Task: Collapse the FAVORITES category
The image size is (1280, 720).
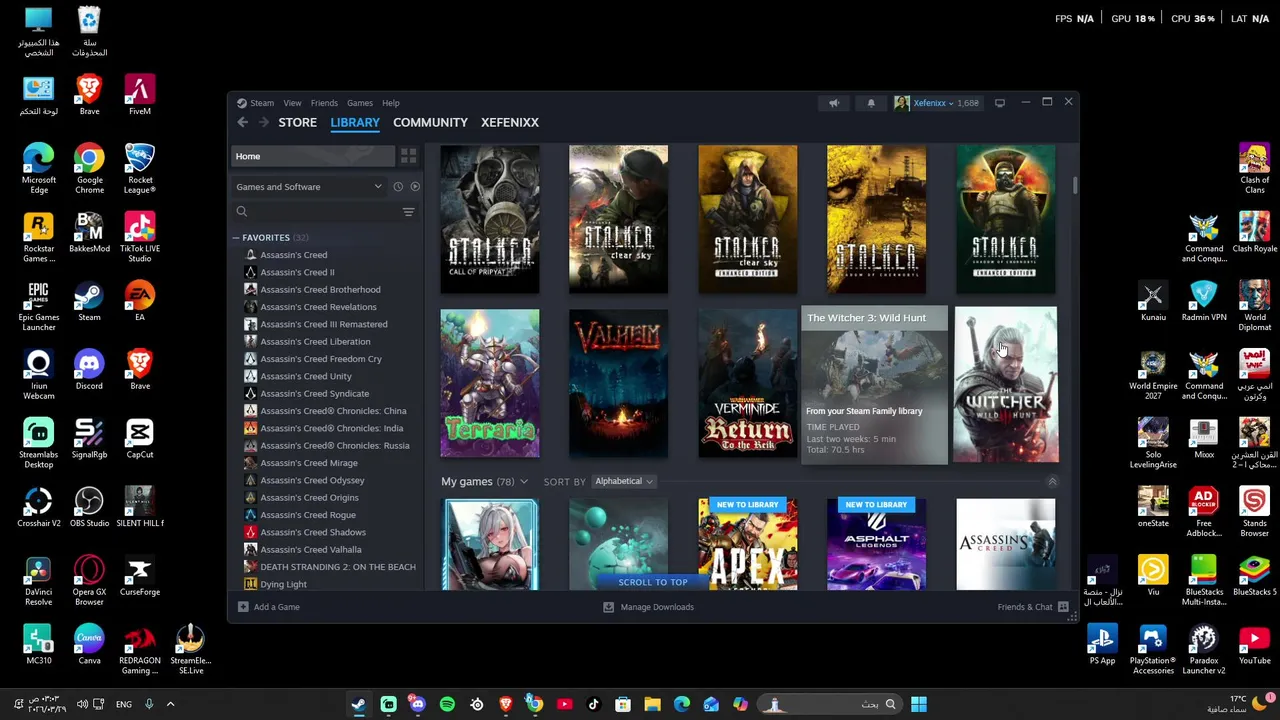Action: (238, 238)
